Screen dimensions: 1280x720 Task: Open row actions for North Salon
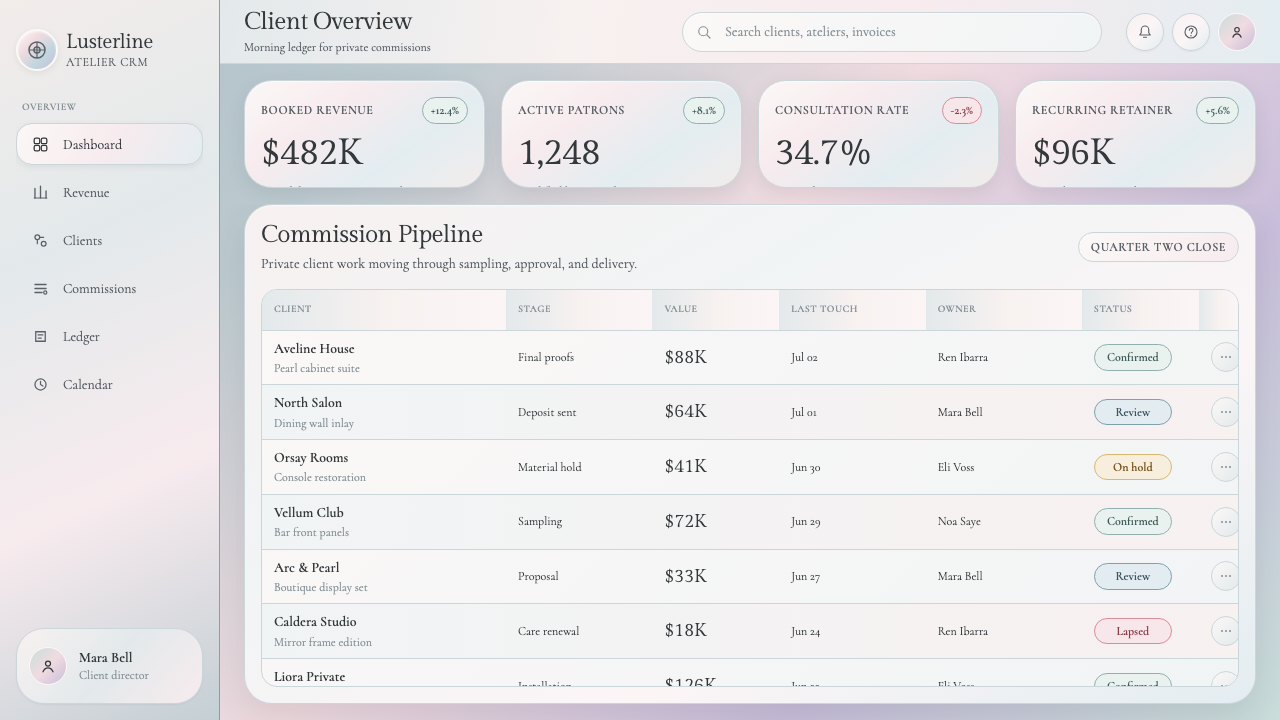click(1225, 412)
